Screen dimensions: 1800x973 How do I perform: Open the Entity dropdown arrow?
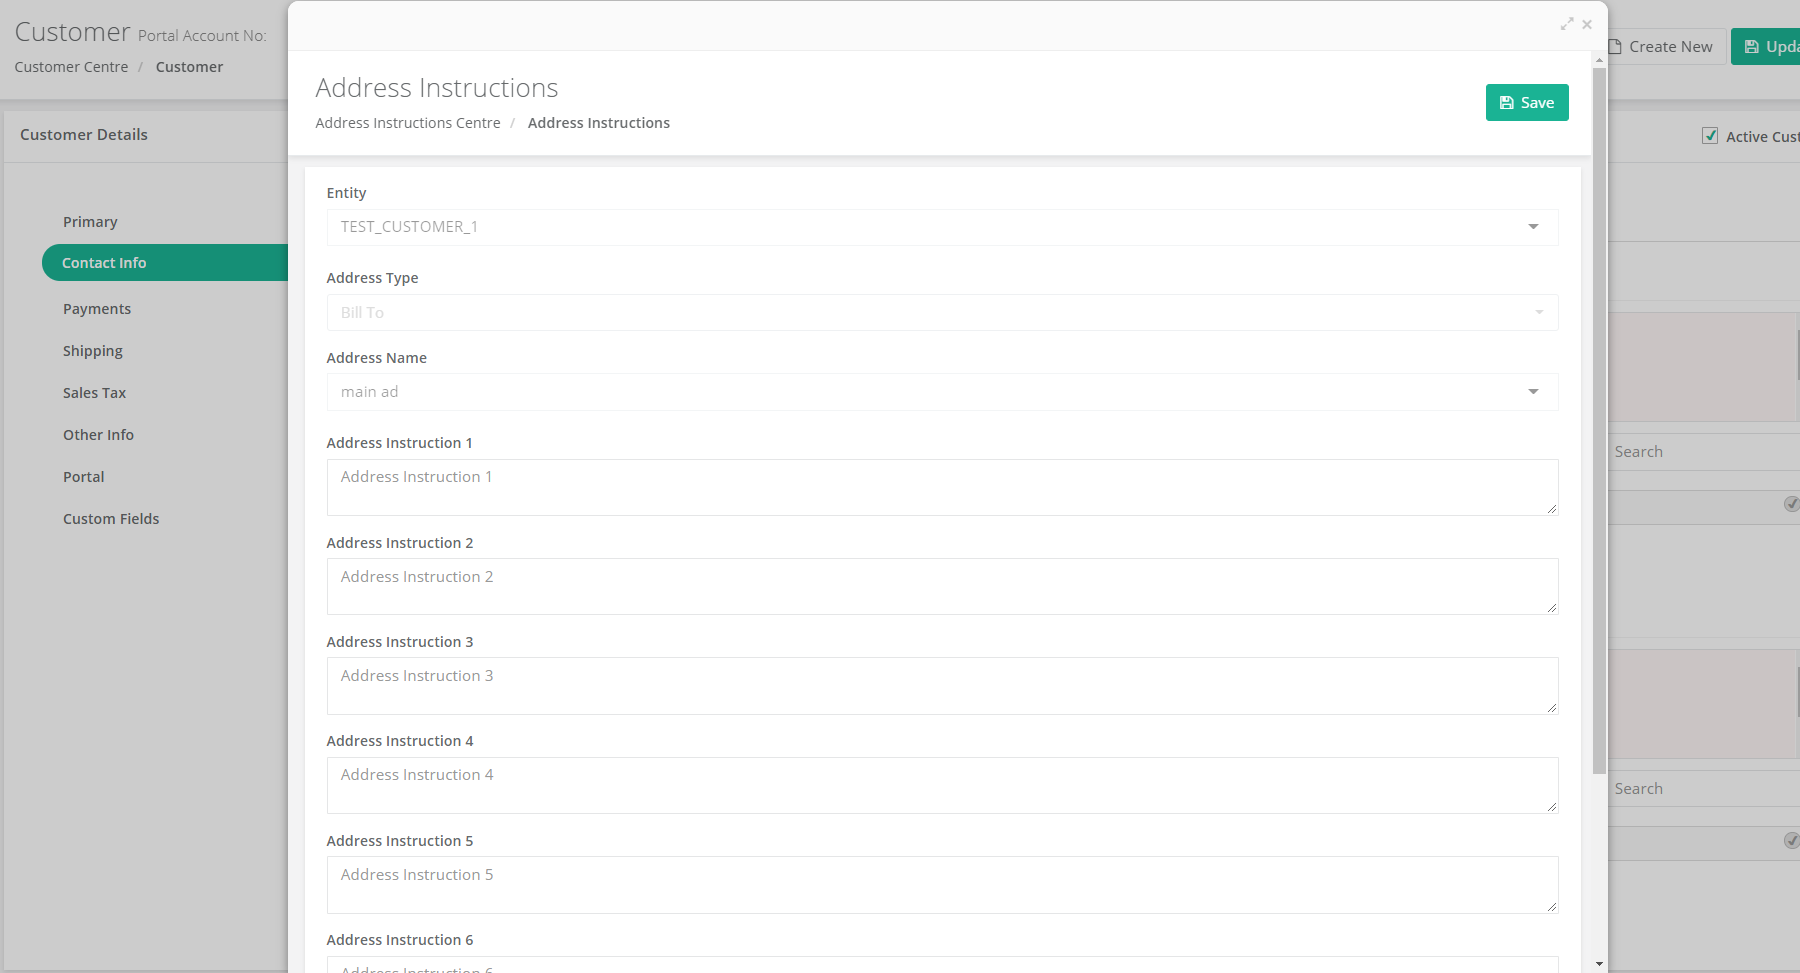(x=1533, y=227)
